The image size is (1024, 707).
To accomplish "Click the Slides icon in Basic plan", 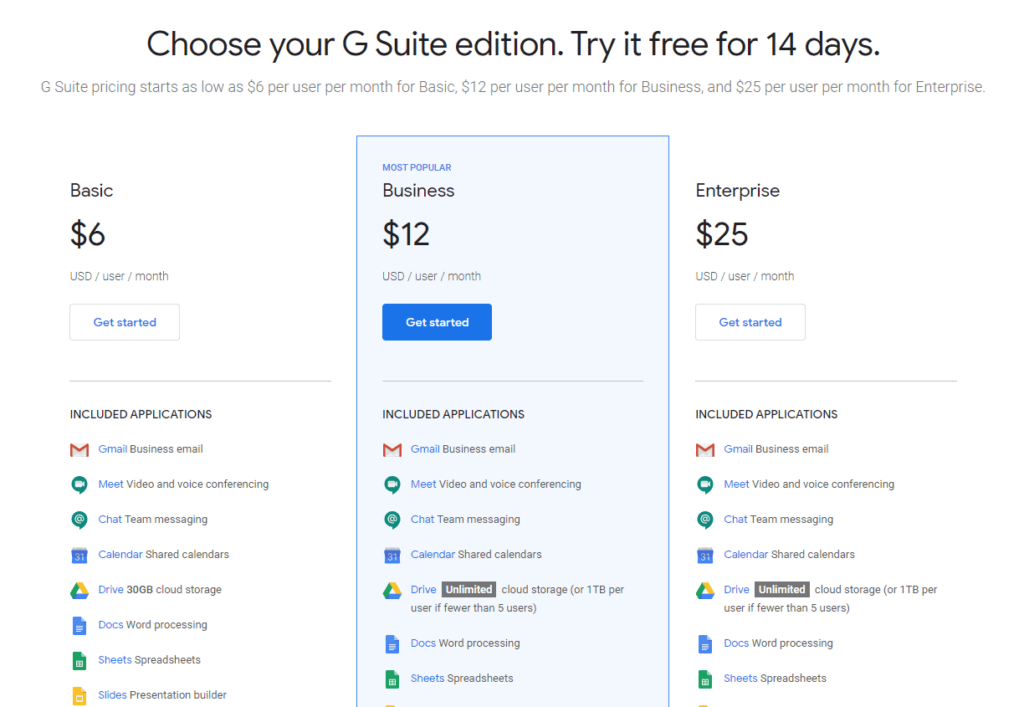I will click(79, 696).
